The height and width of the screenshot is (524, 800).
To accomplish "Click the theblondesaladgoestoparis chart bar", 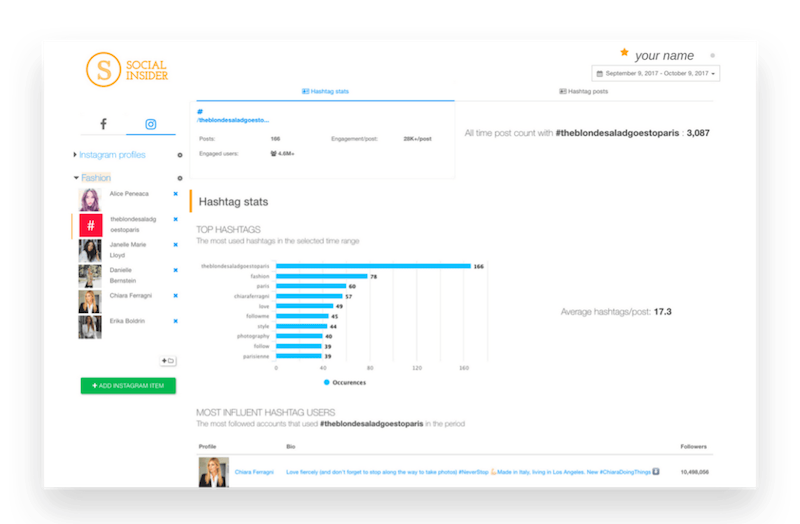I will (373, 266).
